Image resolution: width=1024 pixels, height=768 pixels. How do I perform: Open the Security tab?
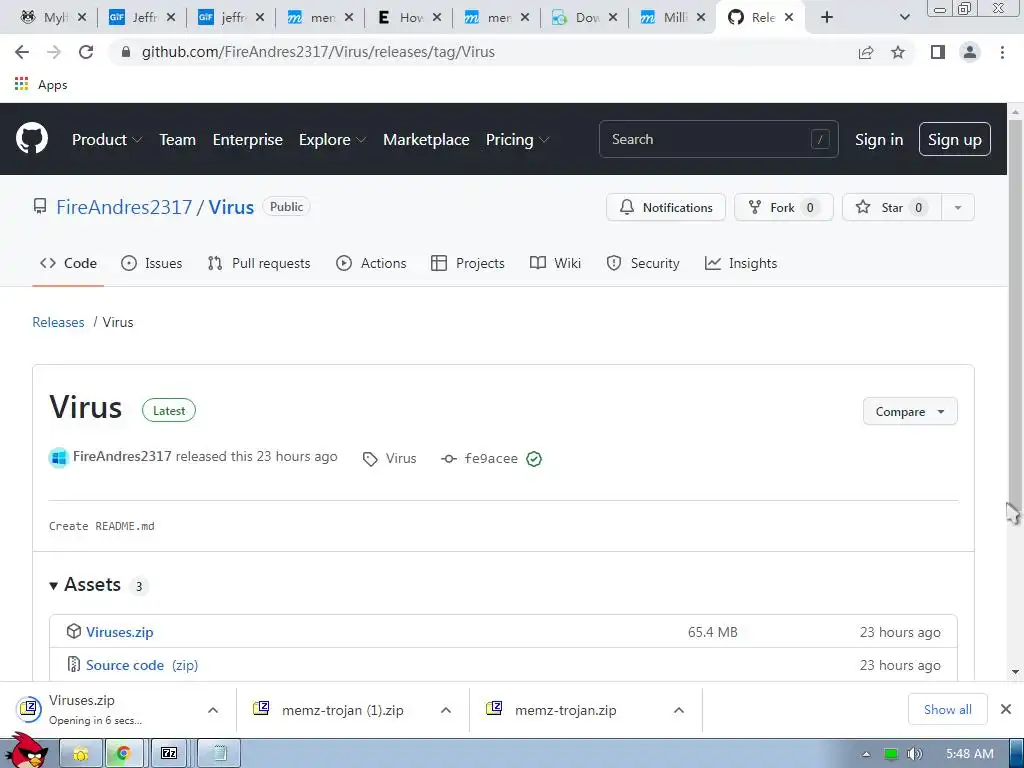(643, 263)
